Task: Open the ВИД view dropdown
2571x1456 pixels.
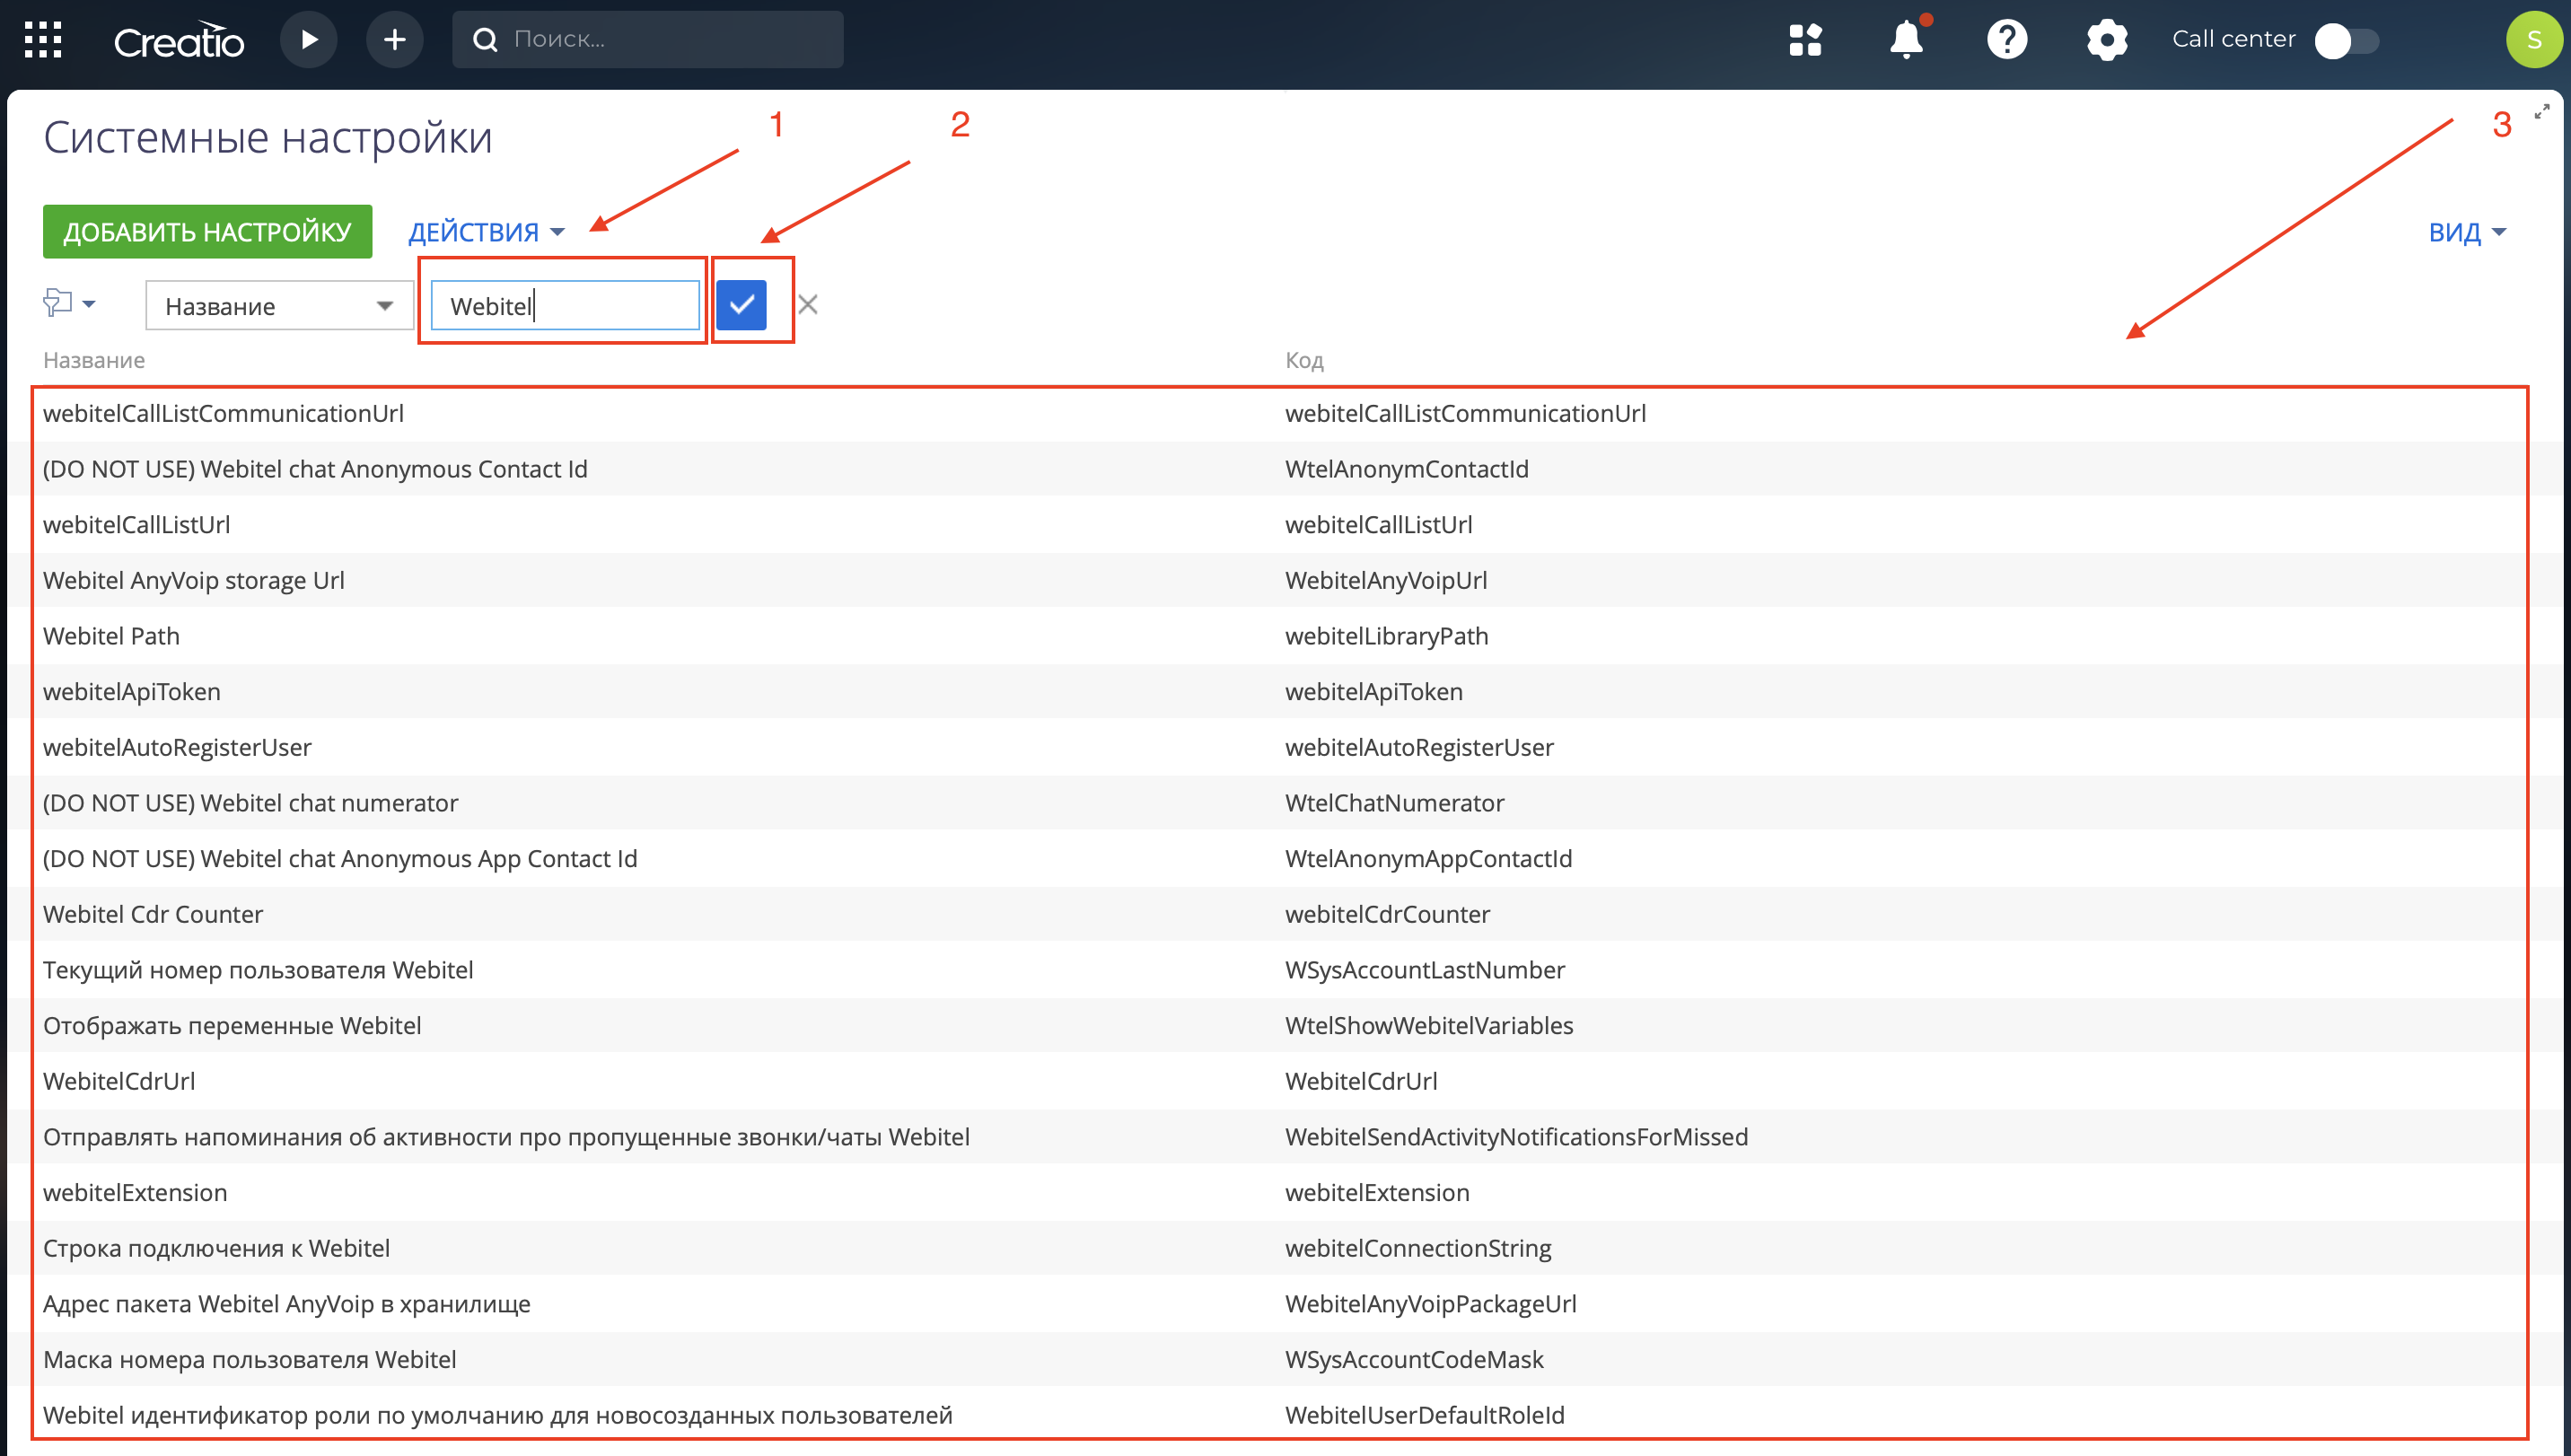Action: click(x=2467, y=232)
